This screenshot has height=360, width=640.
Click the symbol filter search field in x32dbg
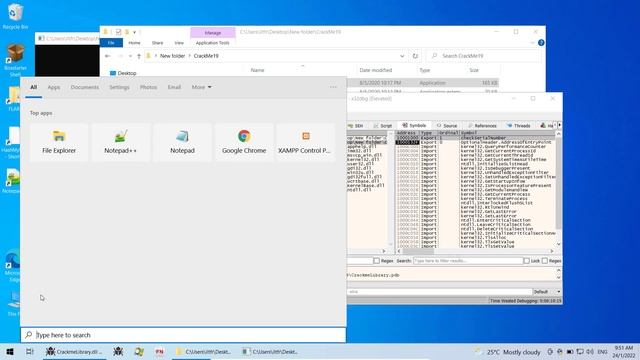point(468,260)
